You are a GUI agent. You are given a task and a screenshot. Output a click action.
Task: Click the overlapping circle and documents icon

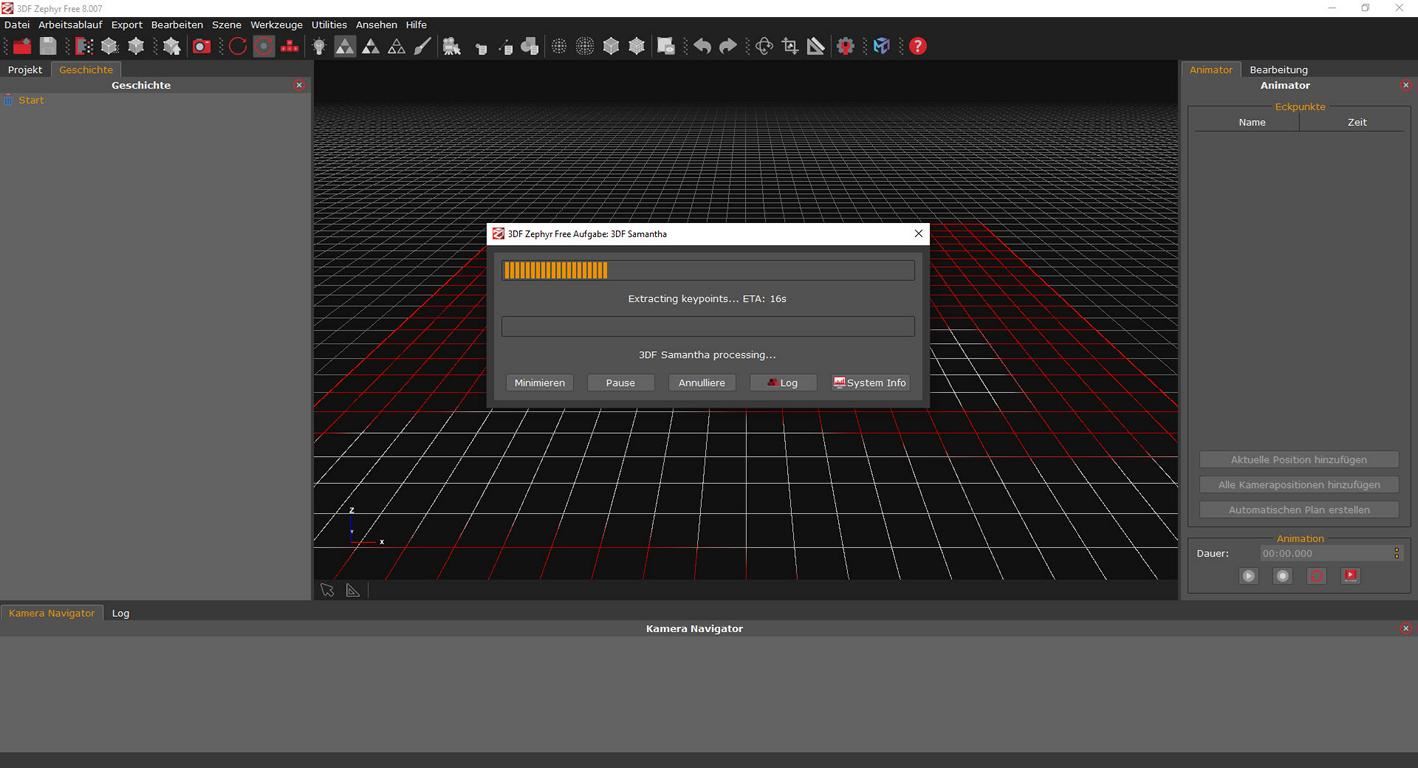[530, 46]
